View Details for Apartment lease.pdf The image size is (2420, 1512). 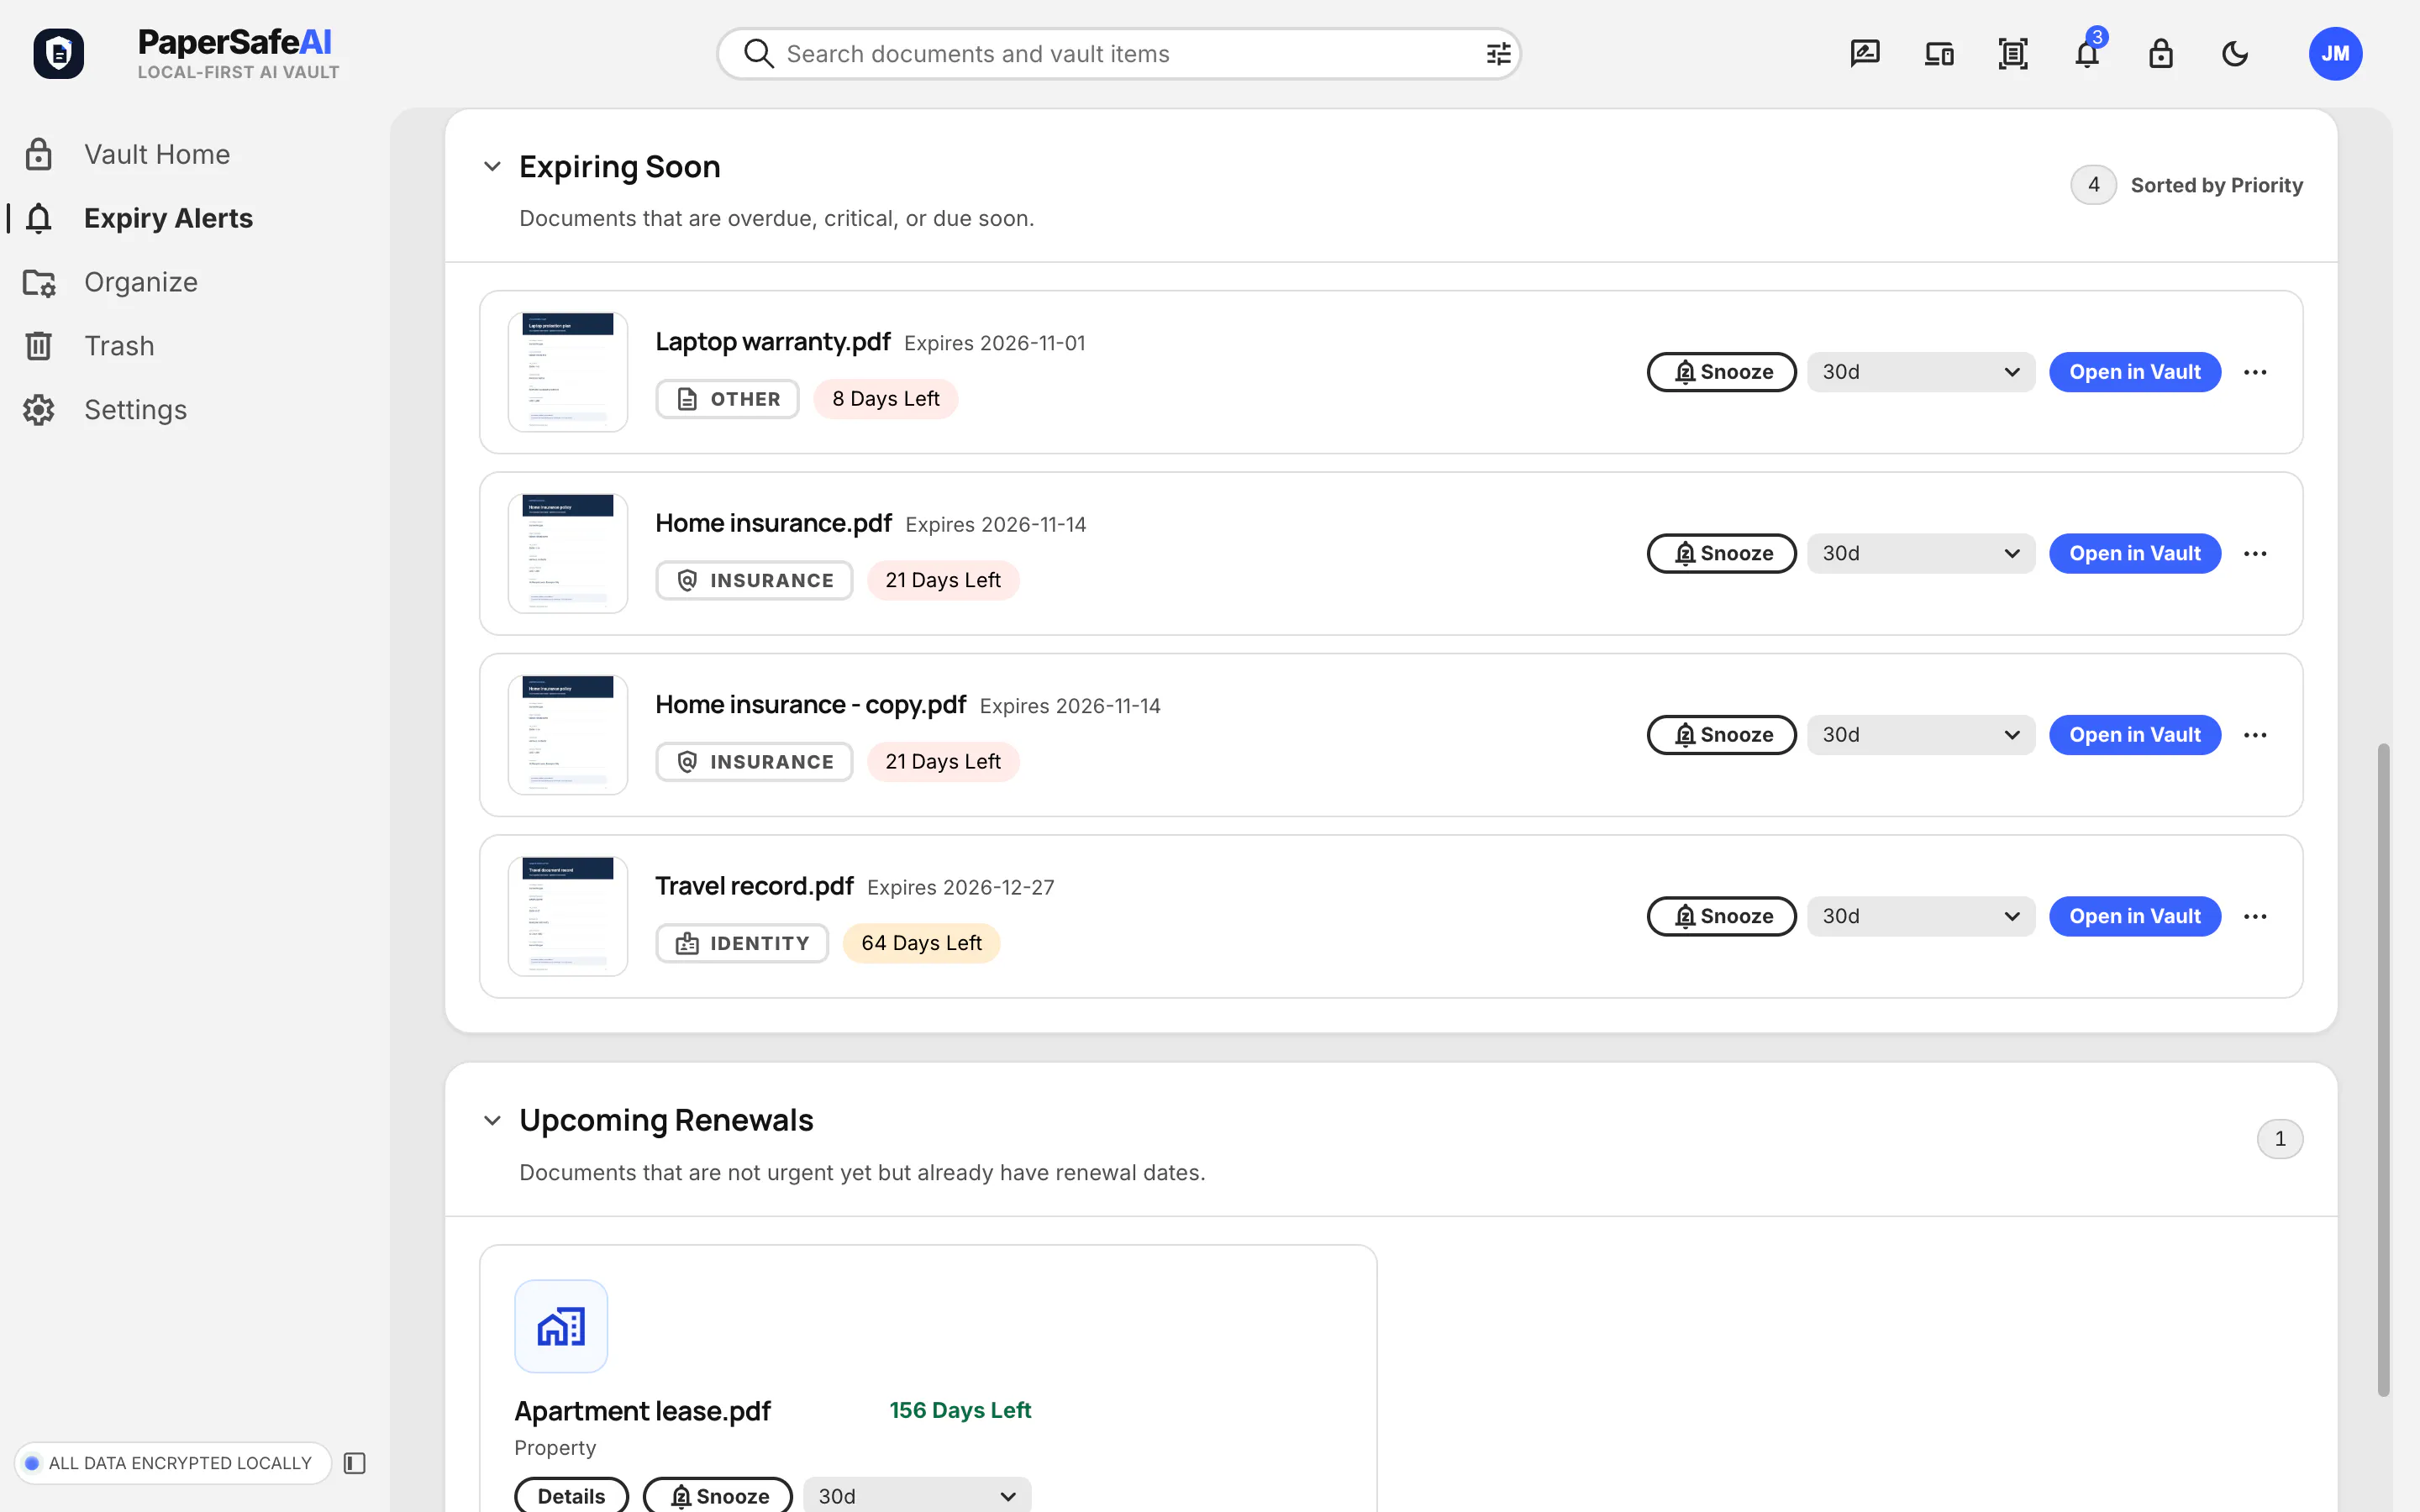[571, 1495]
